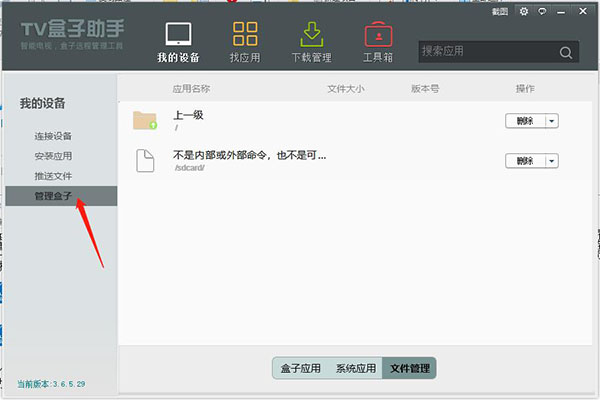The height and width of the screenshot is (400, 600).
Task: Click 删除 button for 上一级 folder
Action: (x=525, y=121)
